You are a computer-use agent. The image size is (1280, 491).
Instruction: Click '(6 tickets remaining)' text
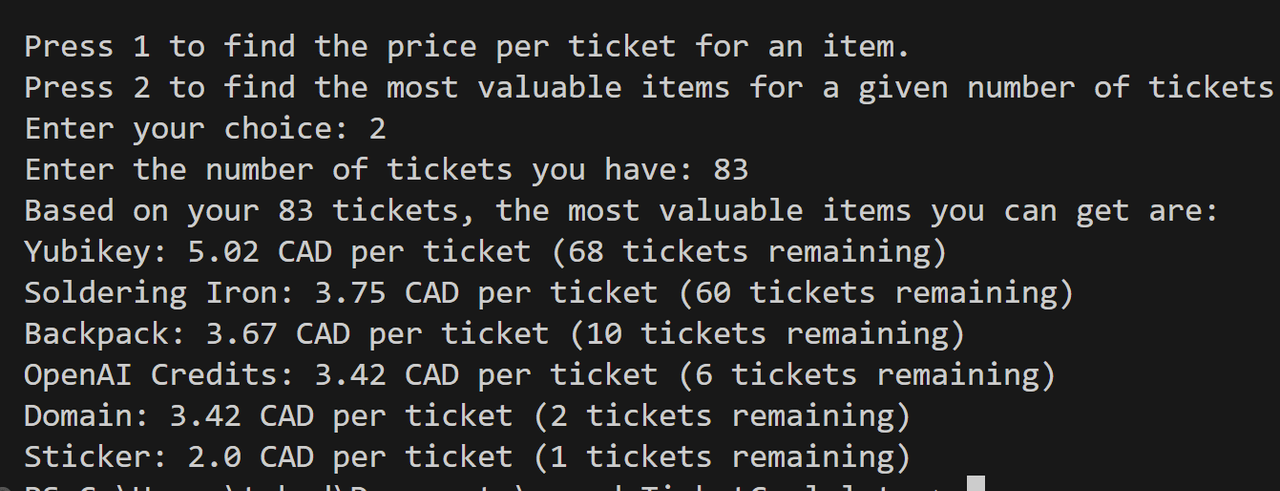(x=867, y=375)
